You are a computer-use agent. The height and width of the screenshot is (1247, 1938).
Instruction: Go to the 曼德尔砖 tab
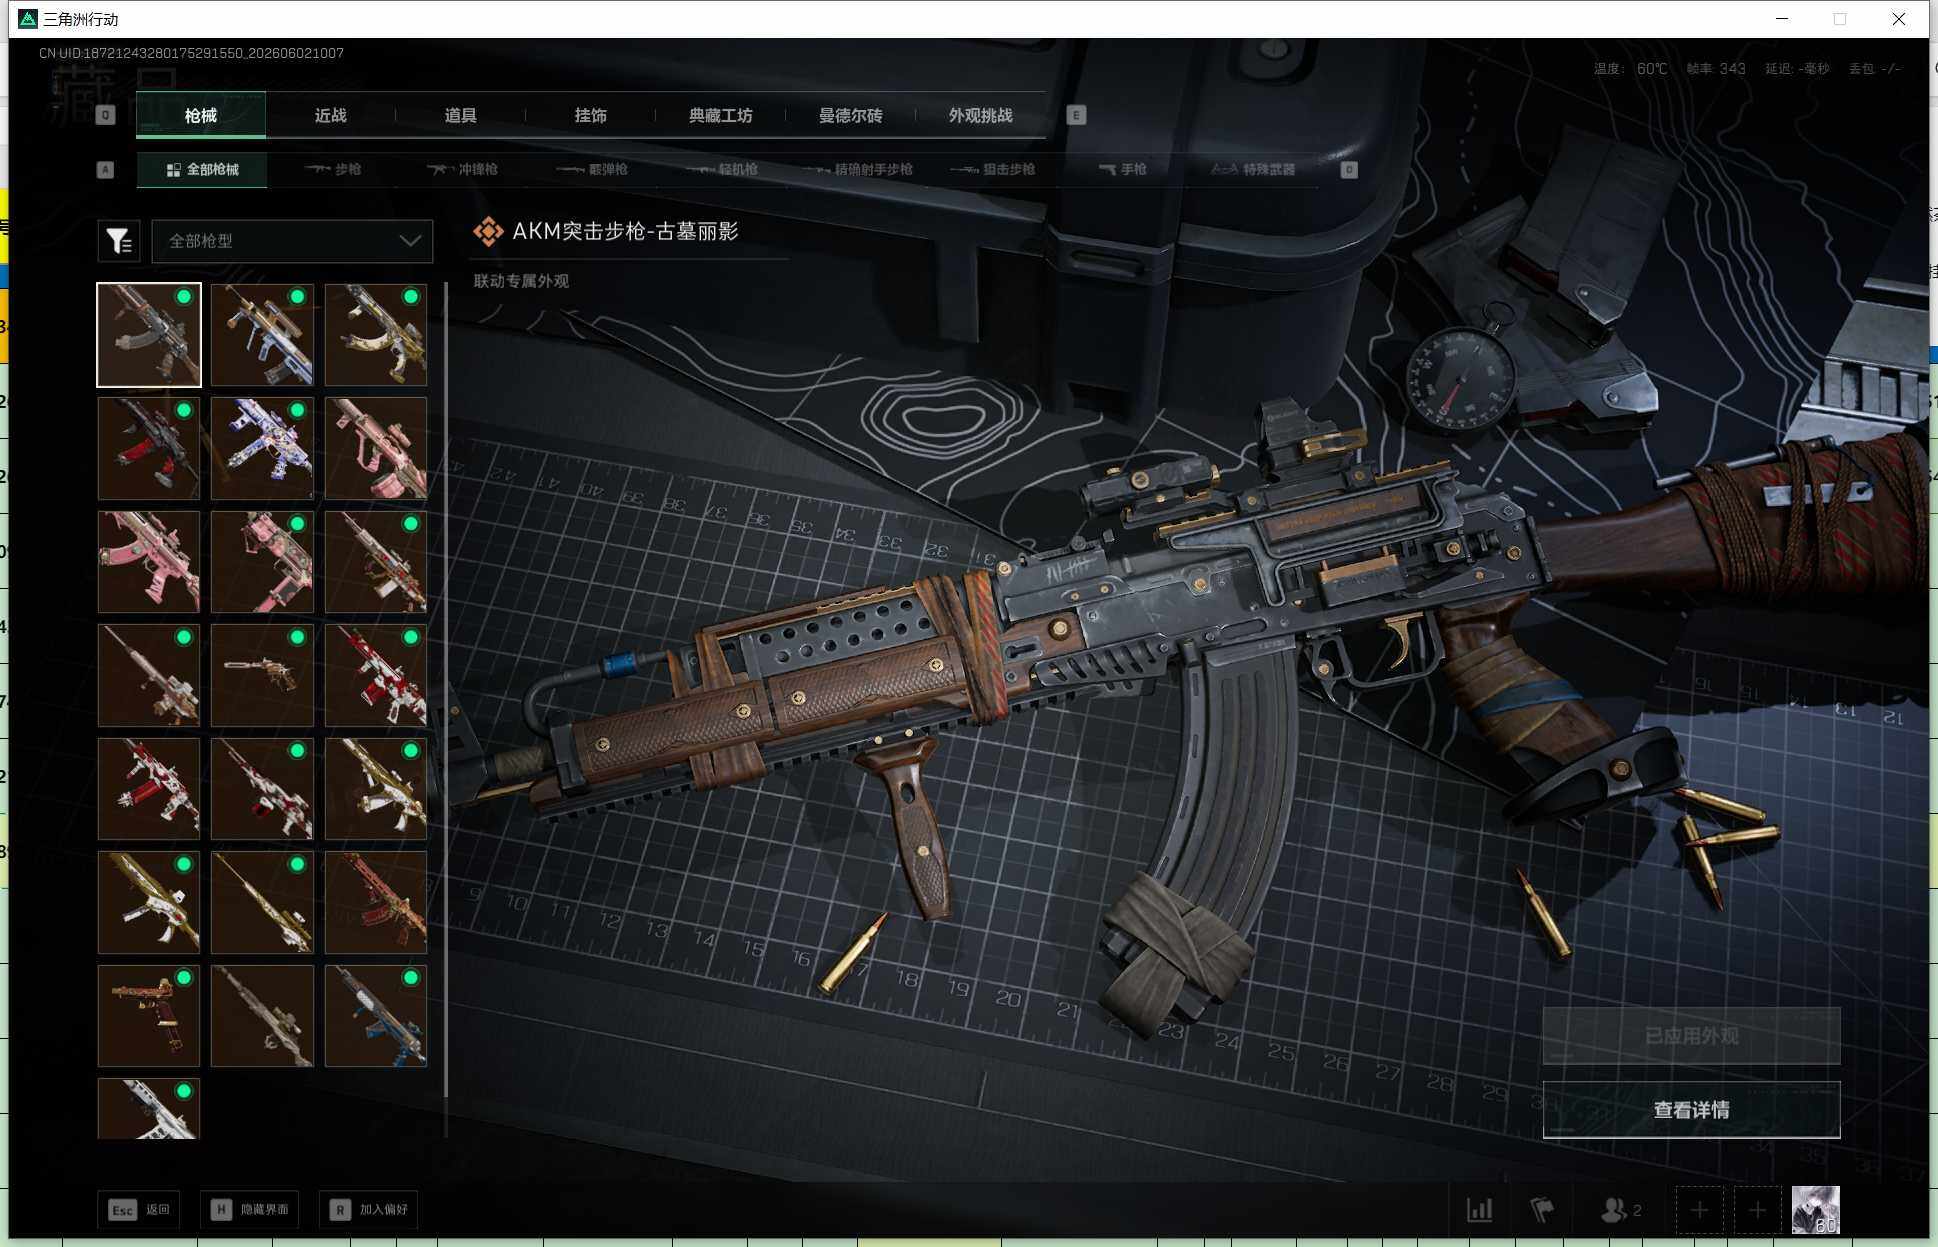coord(851,115)
